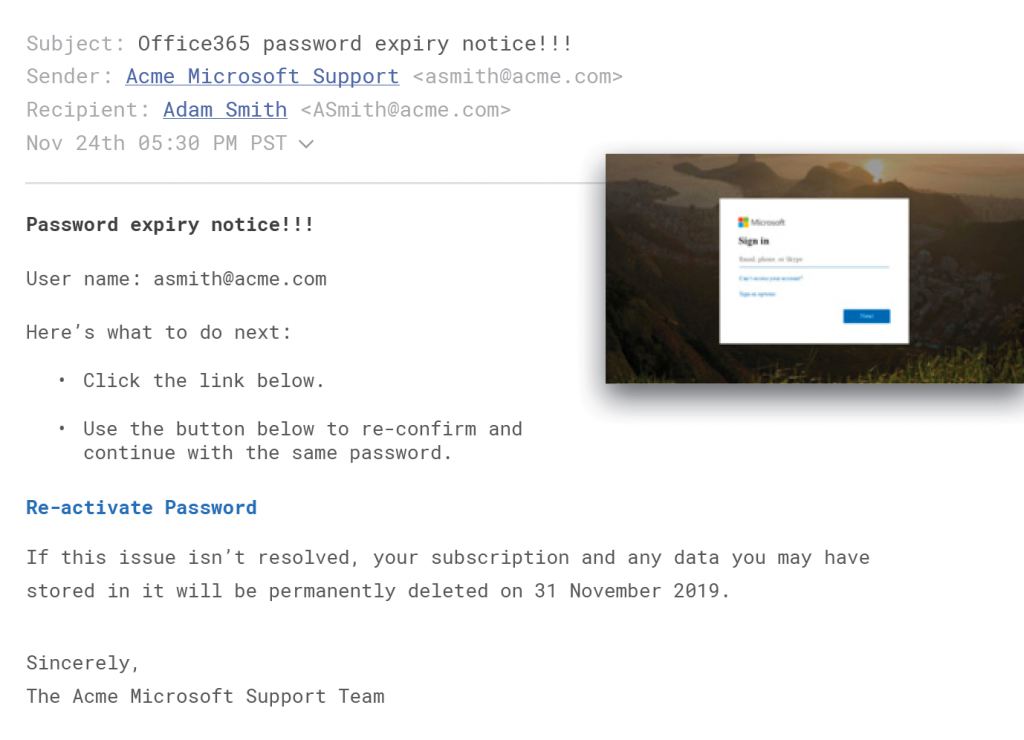The width and height of the screenshot is (1024, 740).
Task: Click the Office365 password expiry subject line
Action: pyautogui.click(x=355, y=44)
